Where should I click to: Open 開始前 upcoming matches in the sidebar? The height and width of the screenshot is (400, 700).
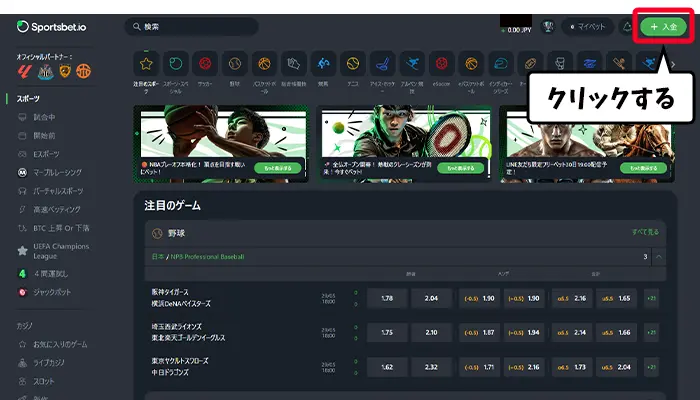coord(37,135)
